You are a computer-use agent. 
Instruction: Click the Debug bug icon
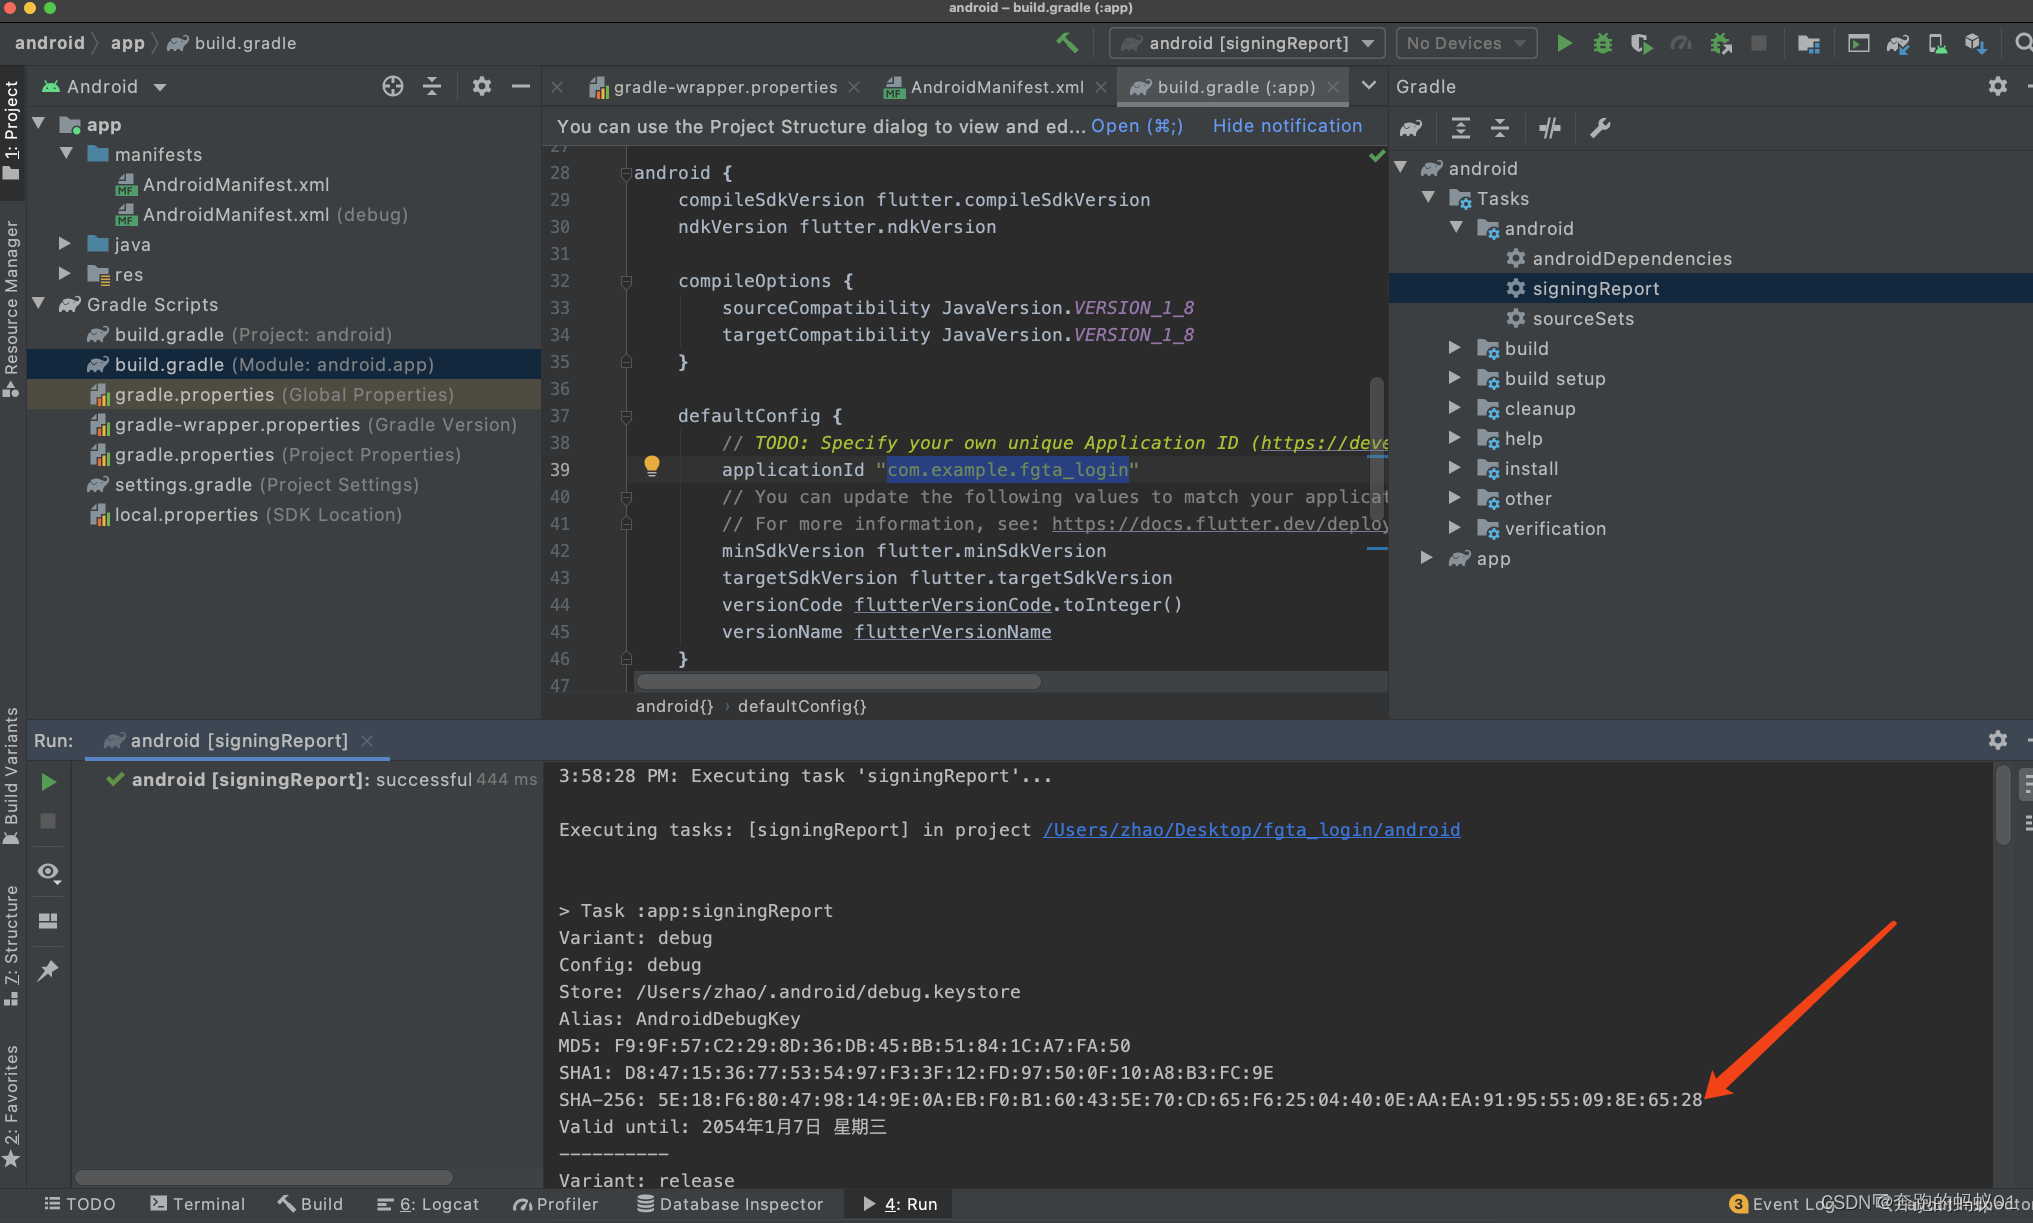pos(1602,43)
